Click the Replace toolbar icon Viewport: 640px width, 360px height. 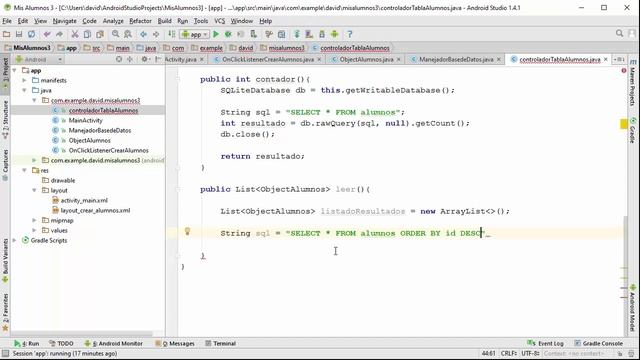(128, 34)
